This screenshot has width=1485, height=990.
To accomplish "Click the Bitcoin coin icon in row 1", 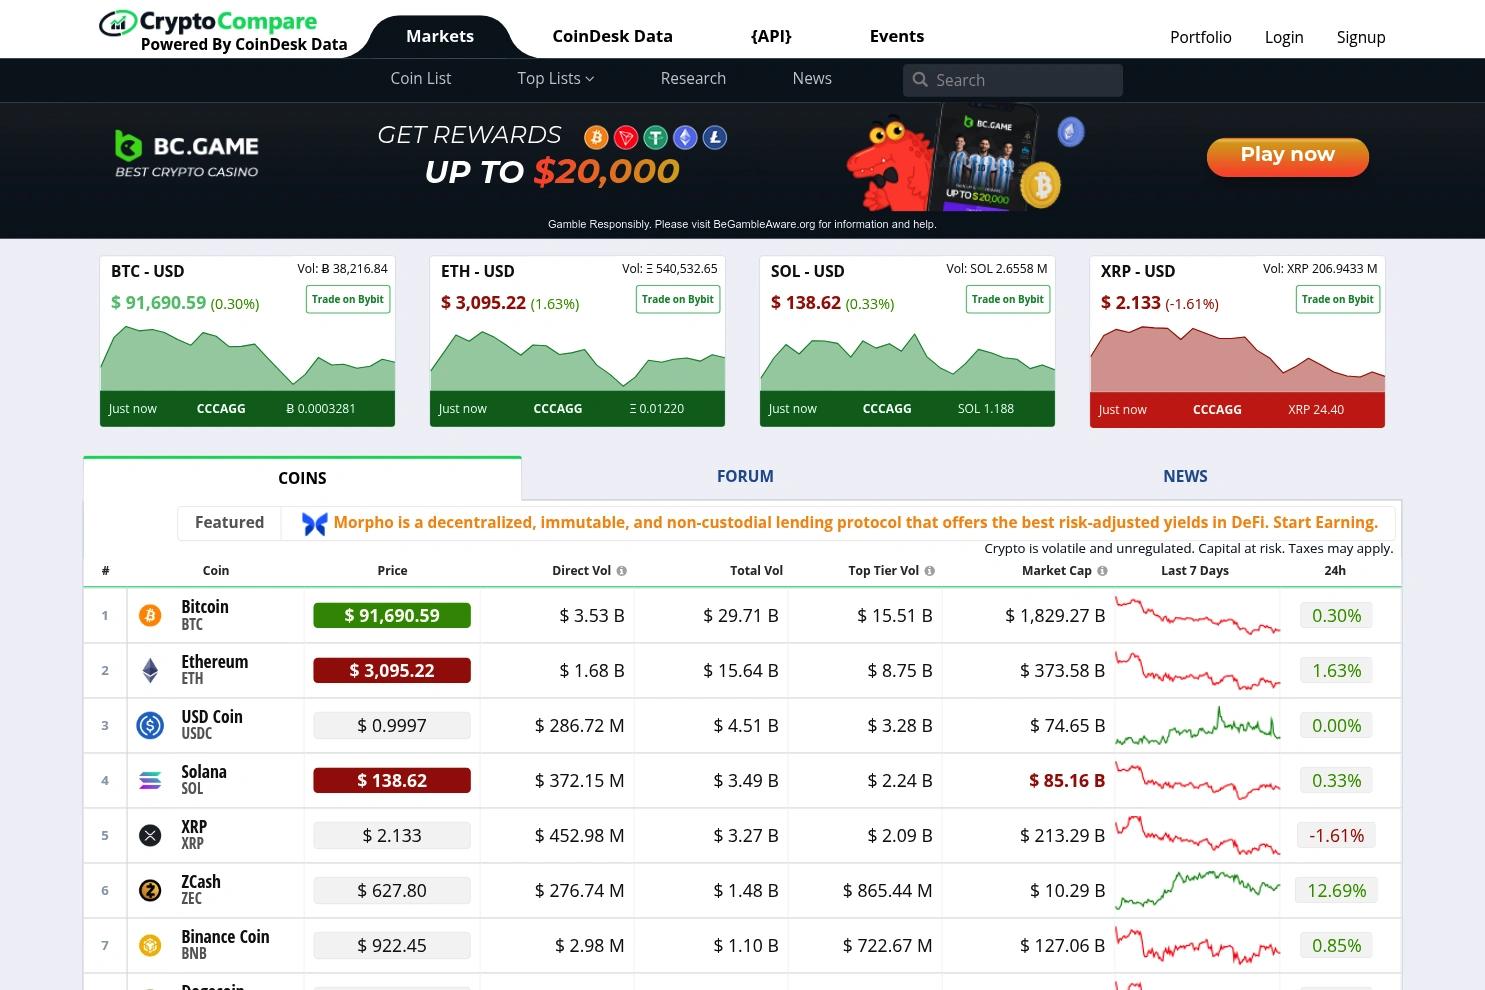I will click(x=150, y=616).
